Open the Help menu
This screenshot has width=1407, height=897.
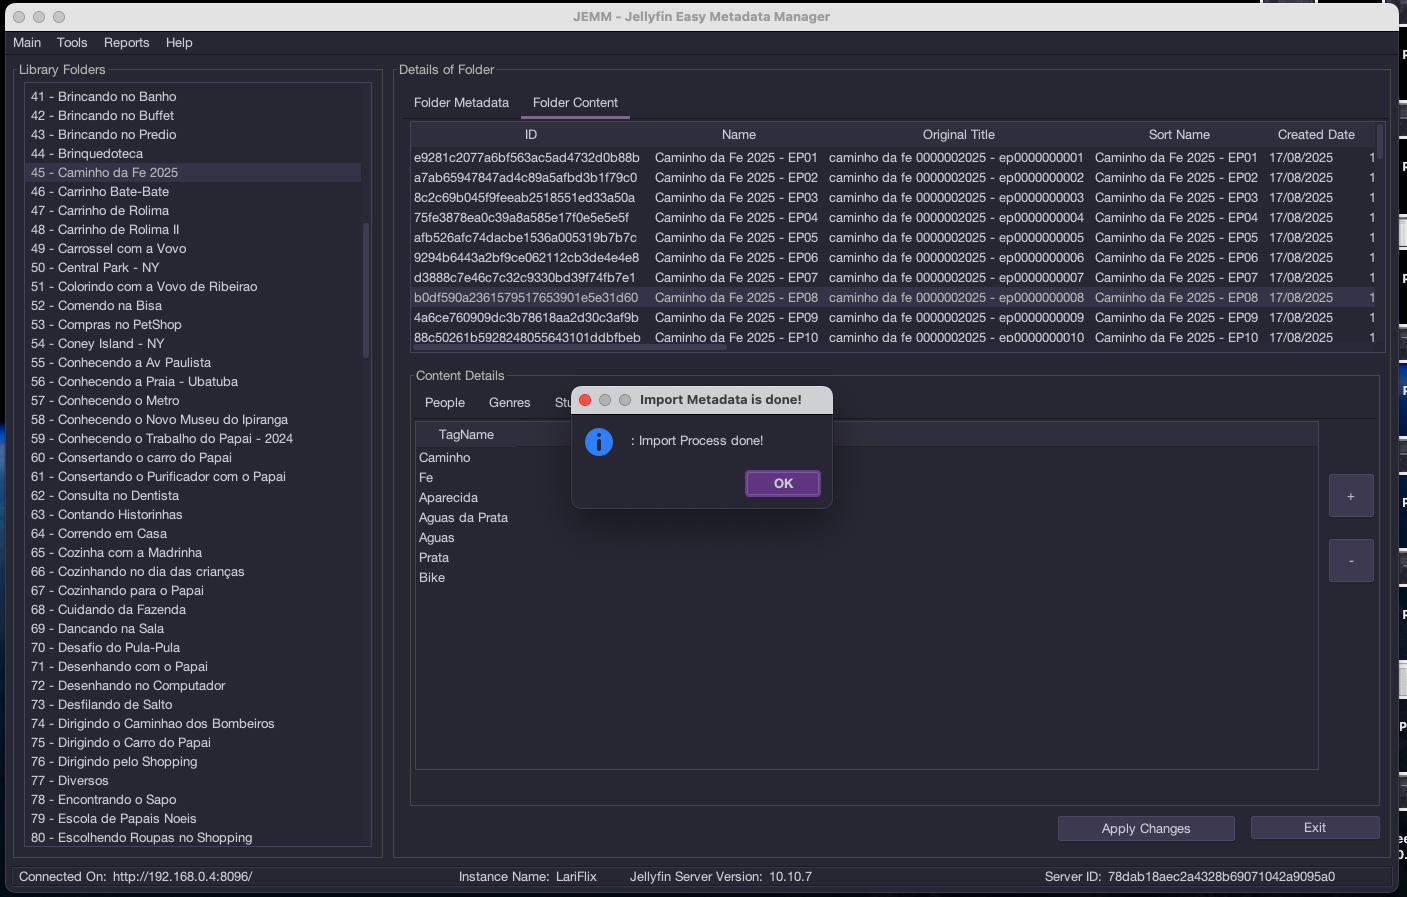tap(179, 43)
